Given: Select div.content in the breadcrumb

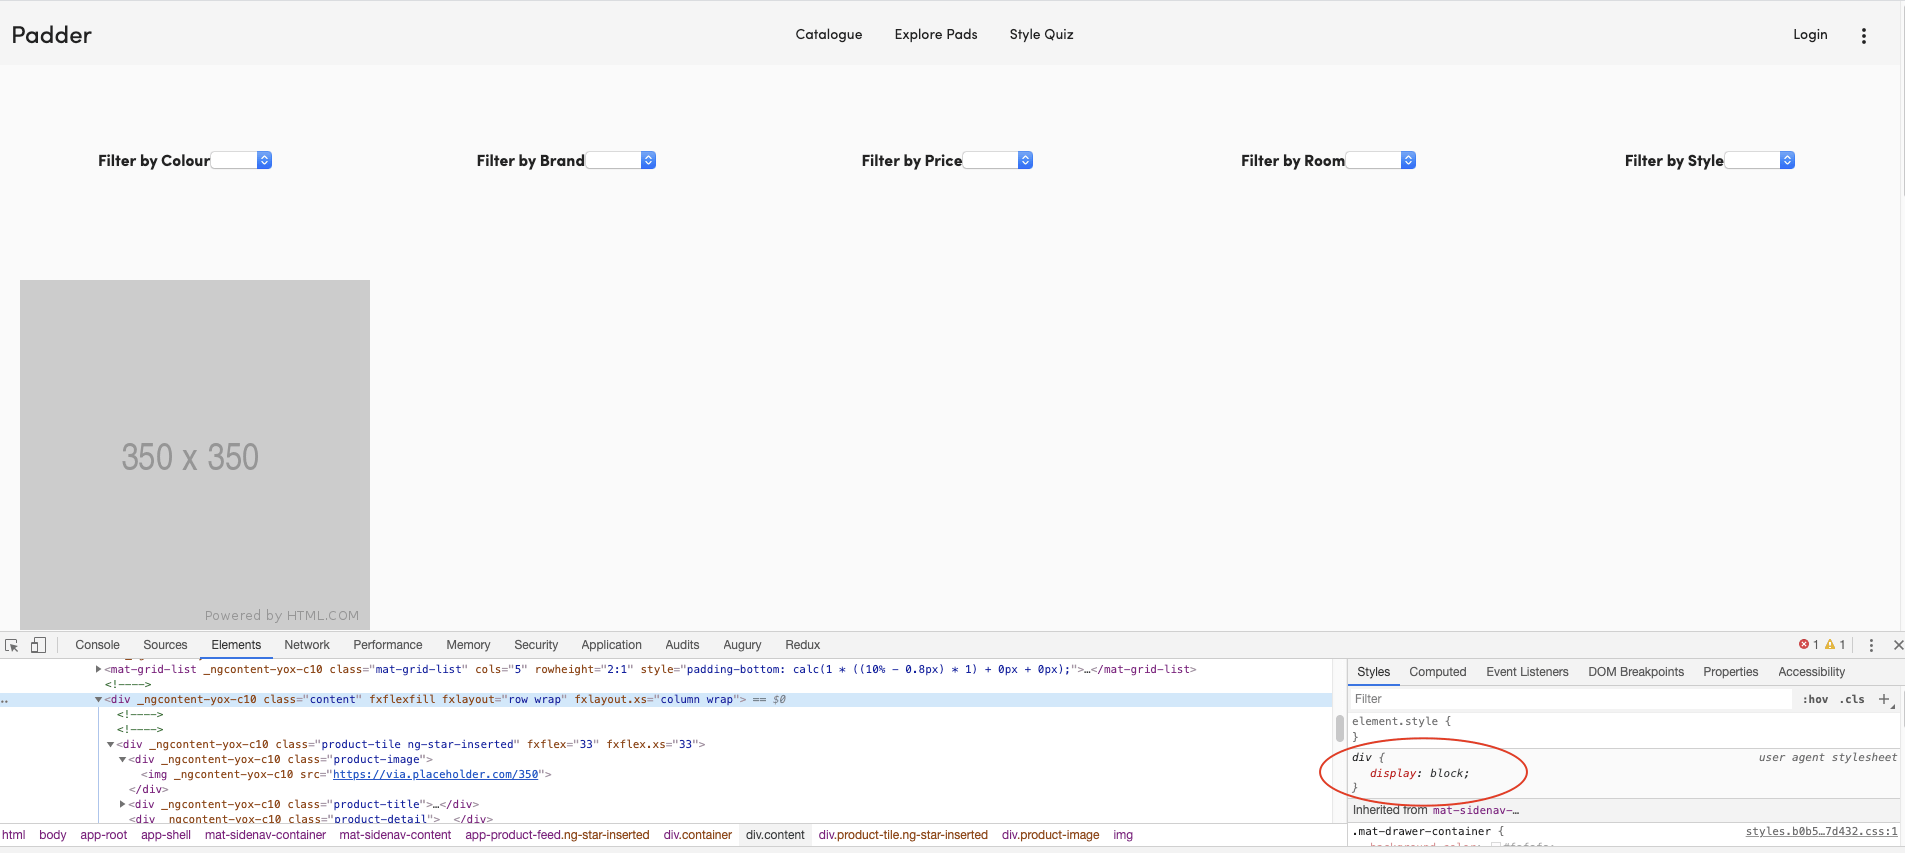Looking at the screenshot, I should click(775, 835).
